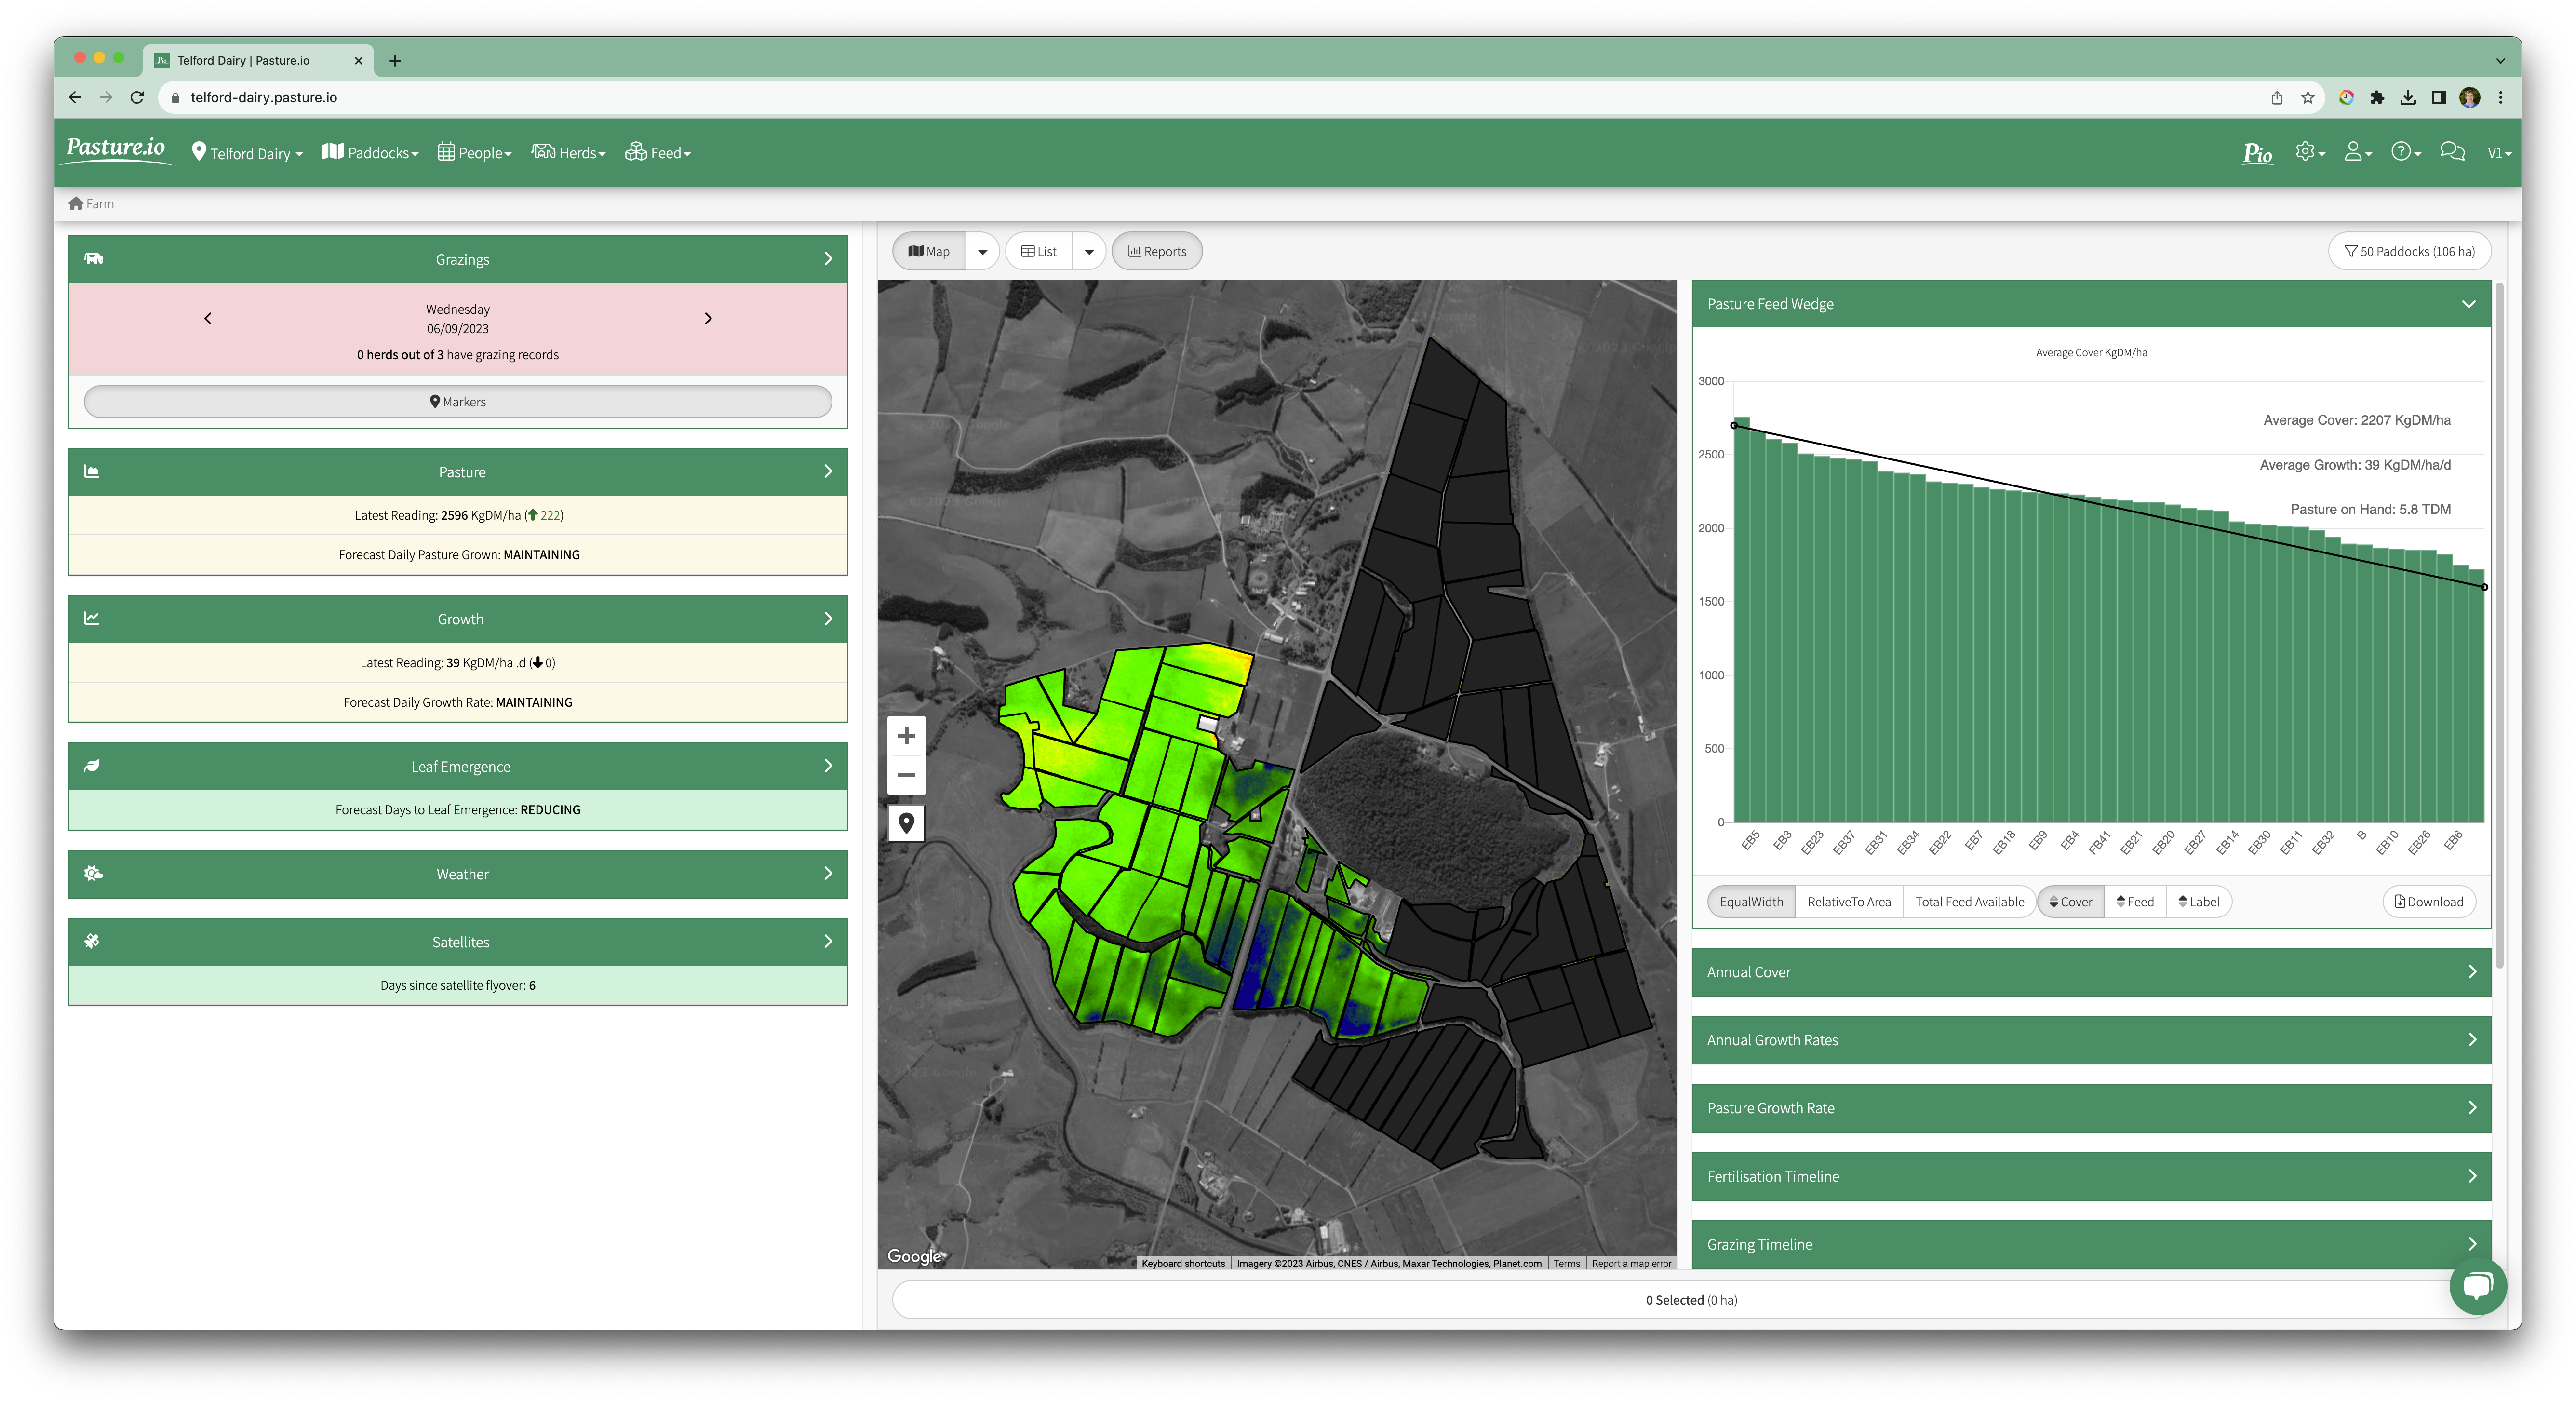
Task: Open the Pio assistant icon
Action: [x=2257, y=153]
